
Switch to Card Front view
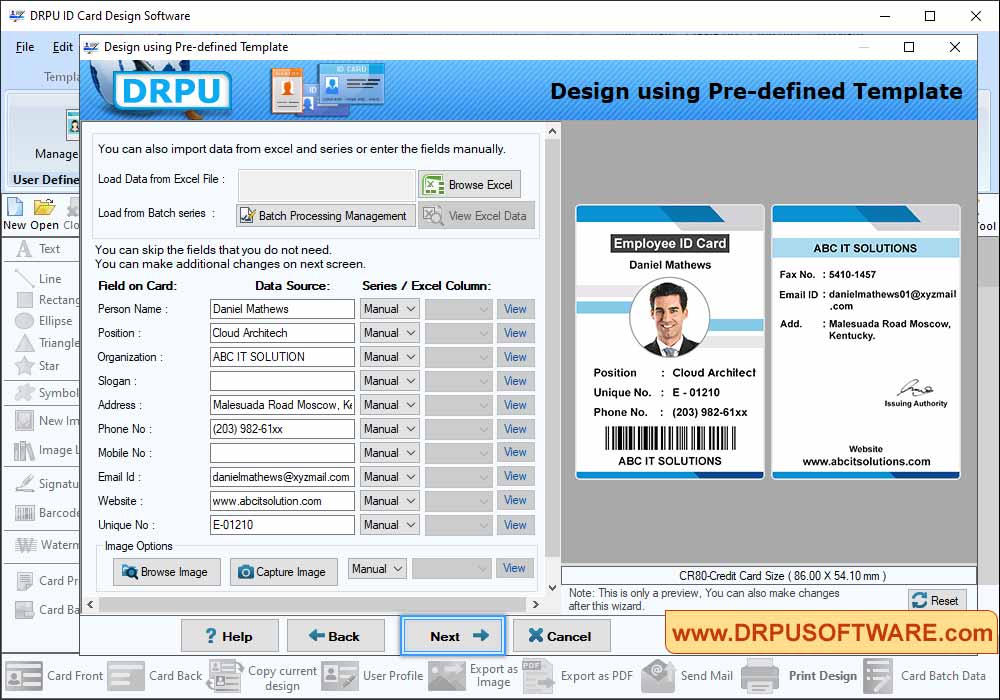pyautogui.click(x=54, y=676)
